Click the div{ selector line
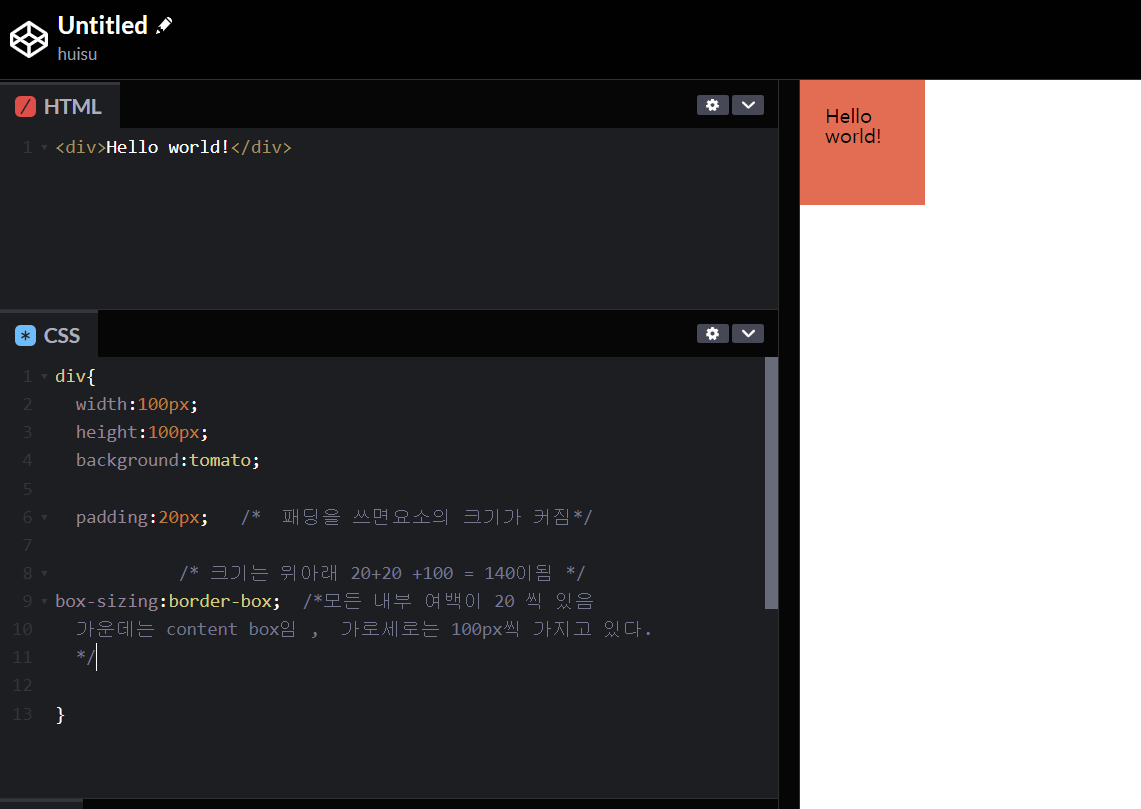 point(75,376)
